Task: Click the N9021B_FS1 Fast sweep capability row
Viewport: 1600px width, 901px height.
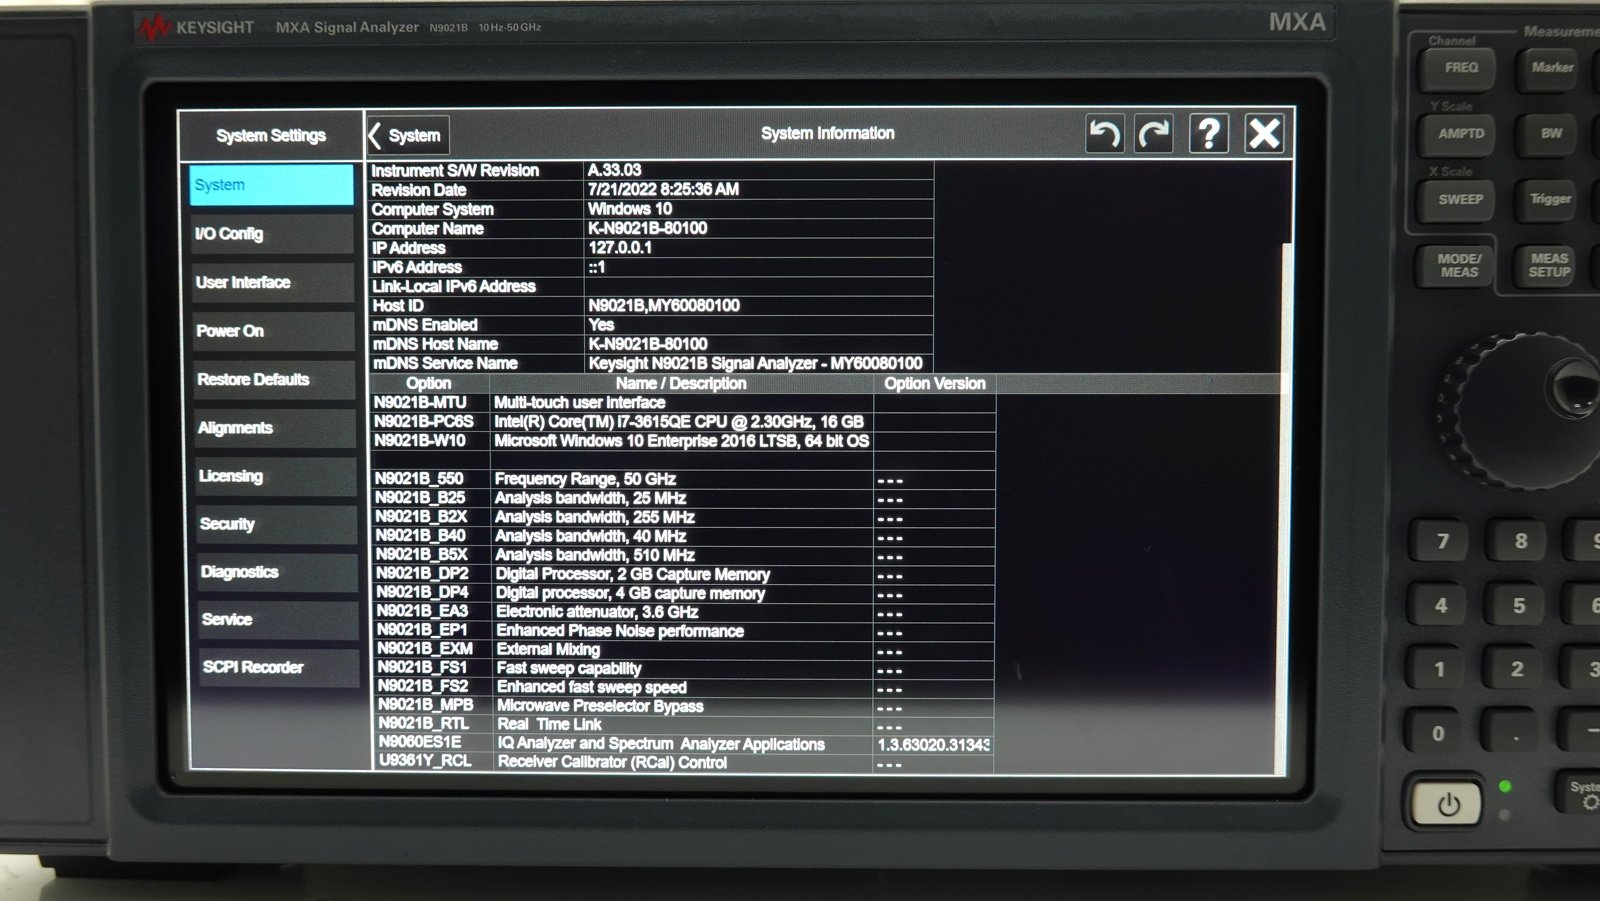Action: 685,669
